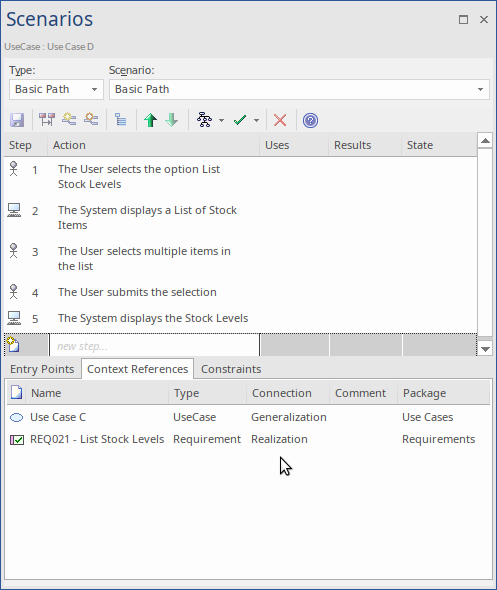The width and height of the screenshot is (497, 590).
Task: Click the Package column header
Action: coord(444,393)
